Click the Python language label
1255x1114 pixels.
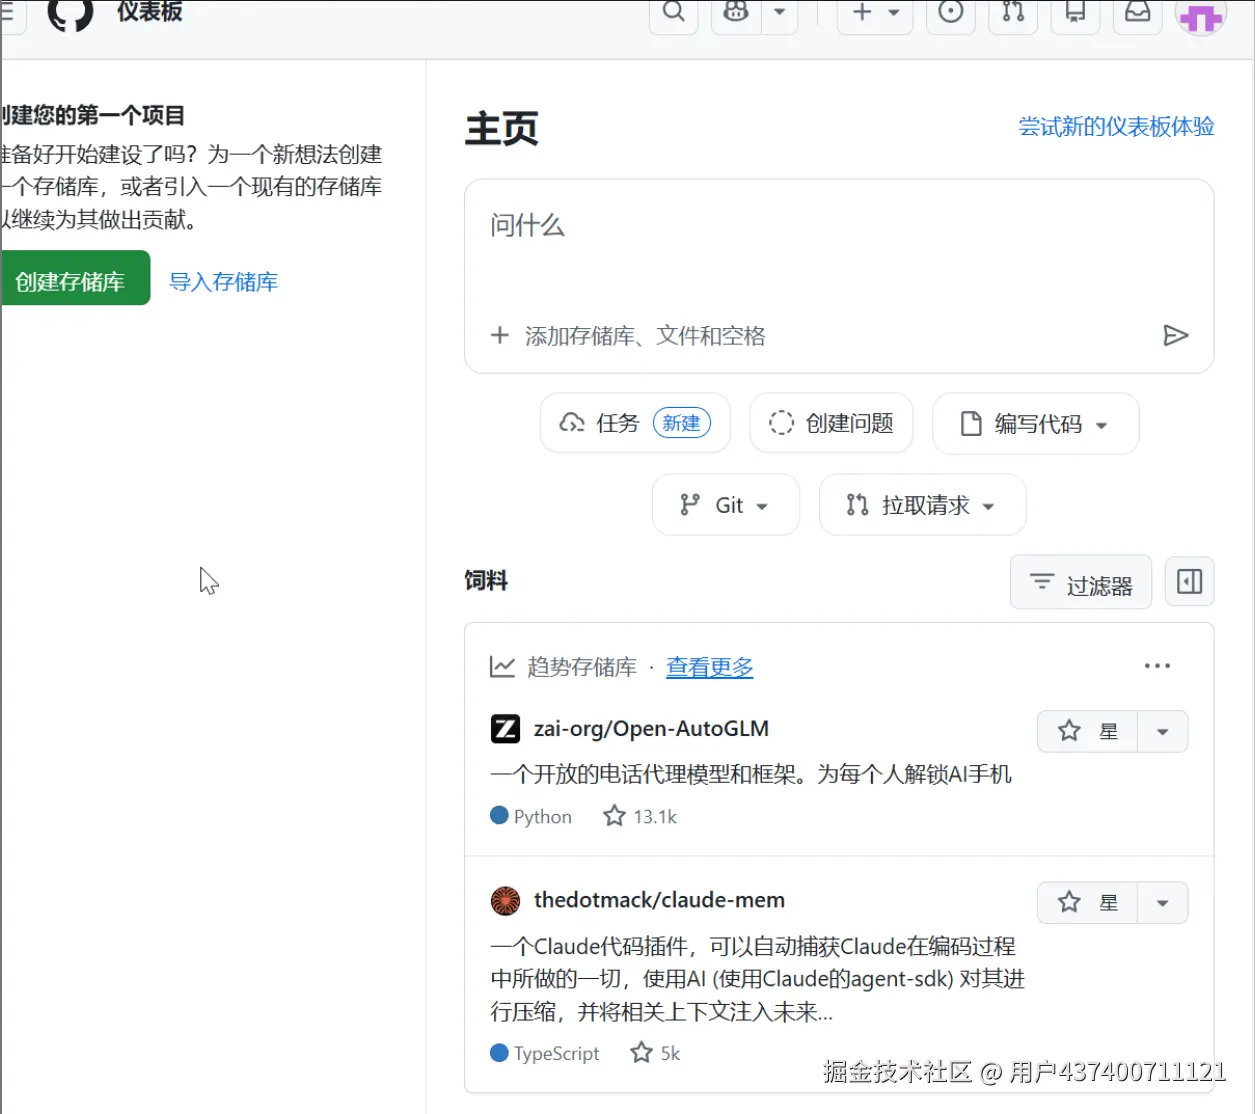point(531,817)
